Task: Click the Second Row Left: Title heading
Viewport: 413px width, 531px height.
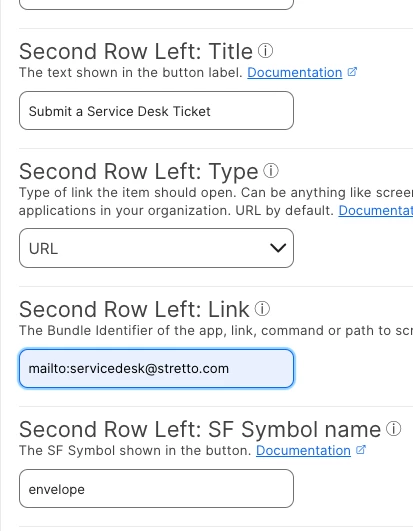Action: pos(136,51)
